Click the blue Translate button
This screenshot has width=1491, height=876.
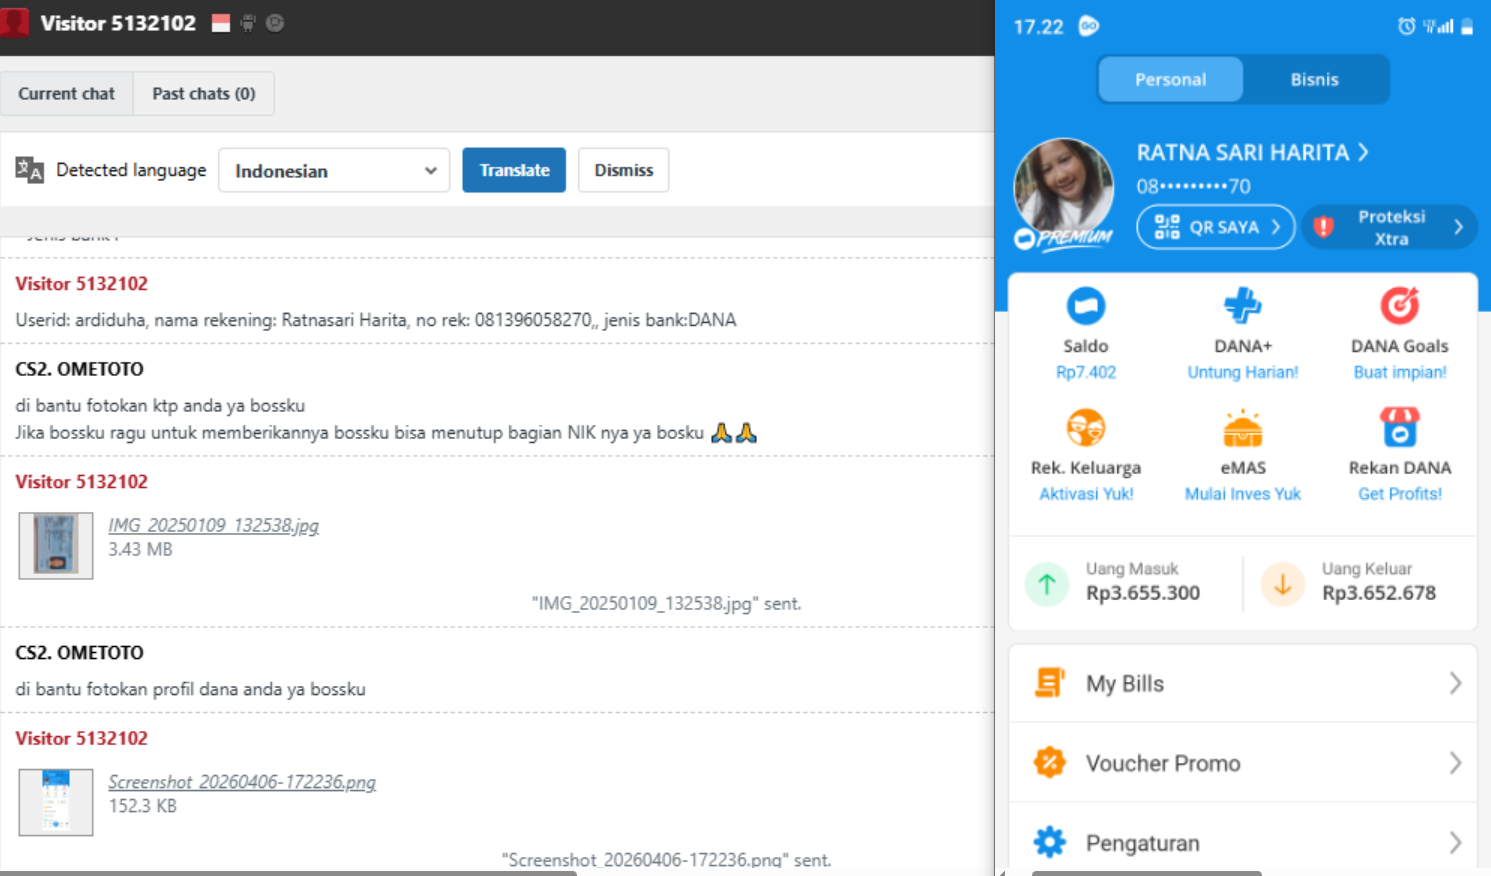tap(514, 170)
